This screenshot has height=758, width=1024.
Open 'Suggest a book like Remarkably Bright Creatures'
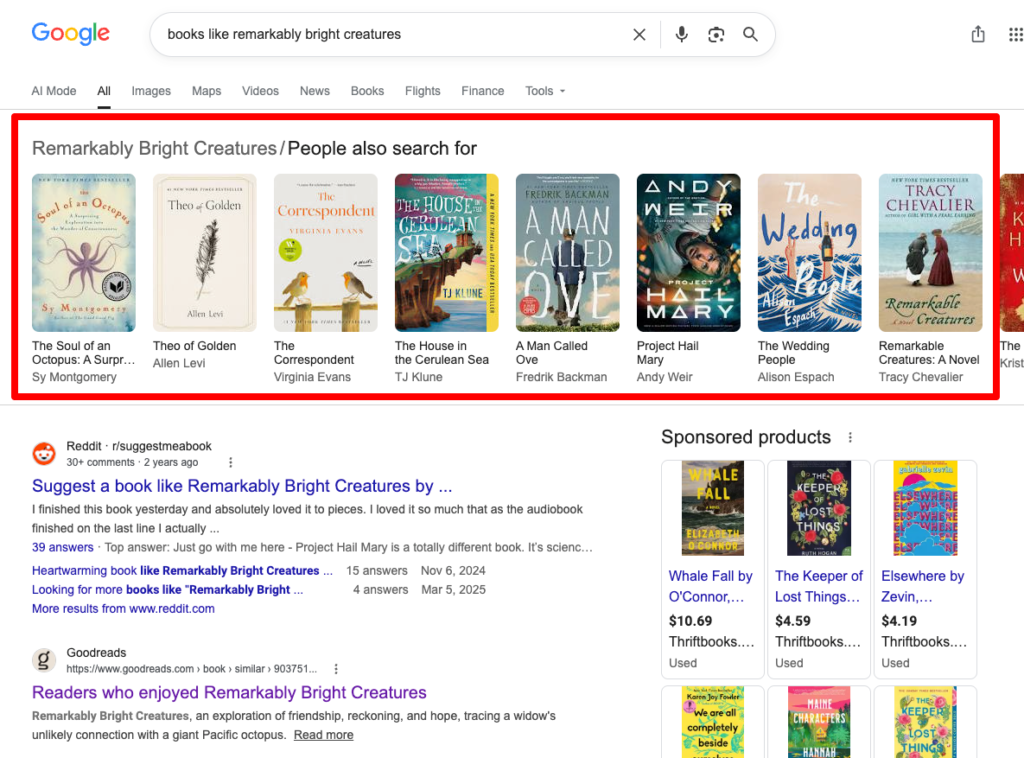[242, 486]
